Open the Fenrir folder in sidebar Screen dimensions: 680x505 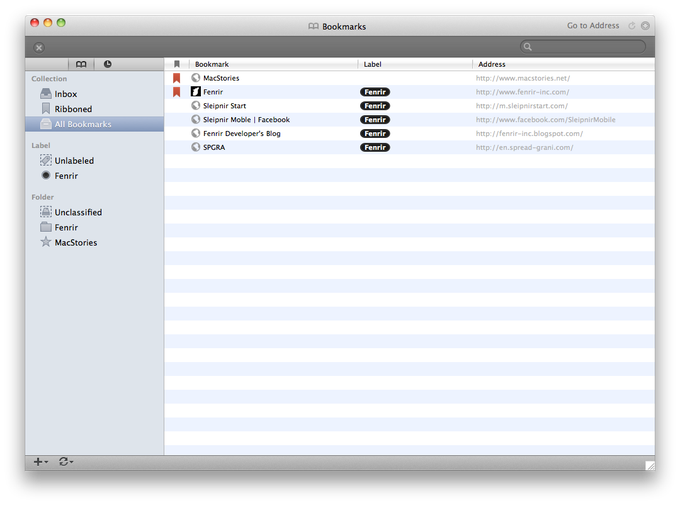pos(95,227)
